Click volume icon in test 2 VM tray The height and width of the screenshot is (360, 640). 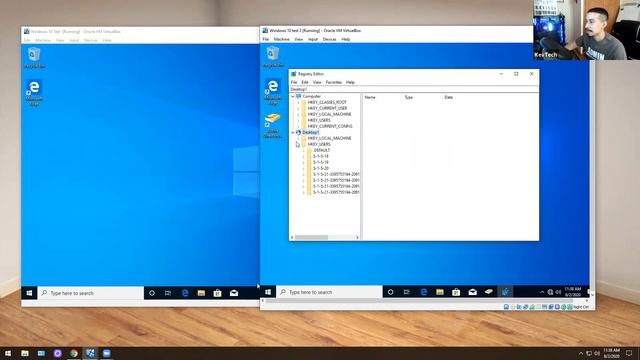pyautogui.click(x=558, y=292)
